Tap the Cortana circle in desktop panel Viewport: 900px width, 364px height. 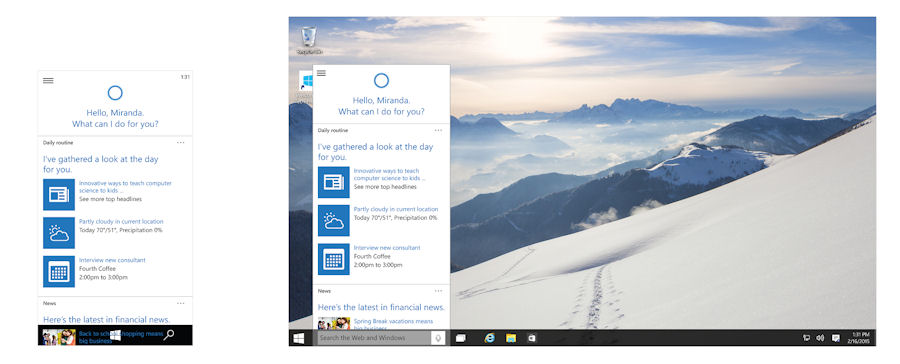[381, 80]
